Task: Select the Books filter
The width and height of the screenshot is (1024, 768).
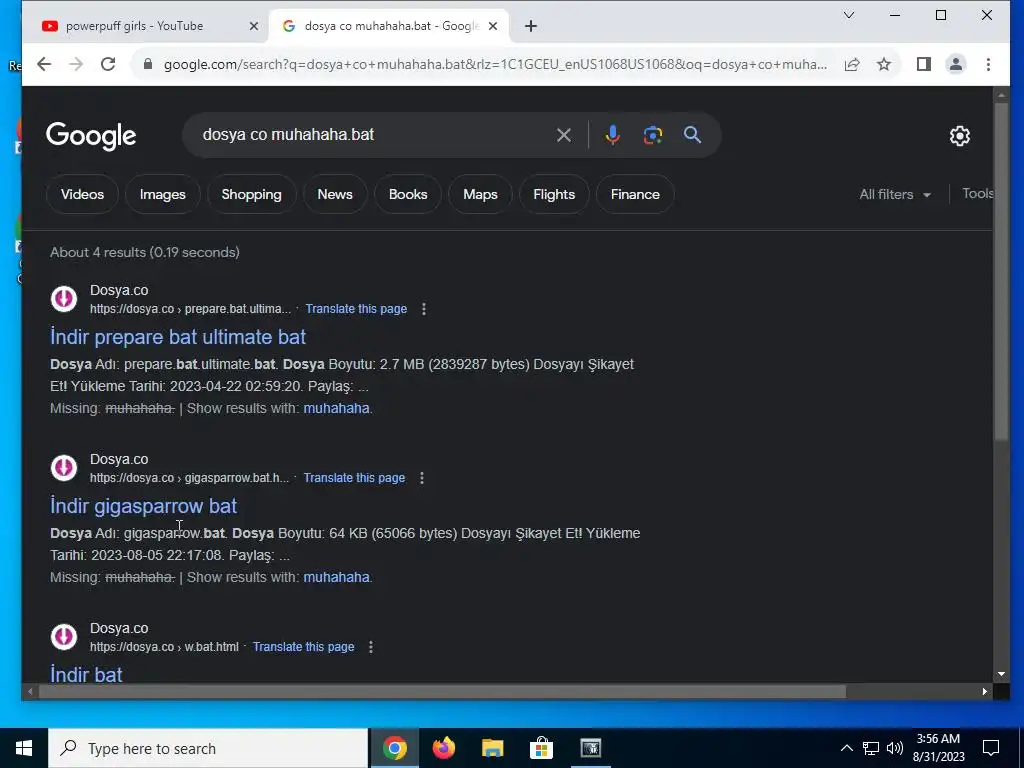Action: [408, 195]
